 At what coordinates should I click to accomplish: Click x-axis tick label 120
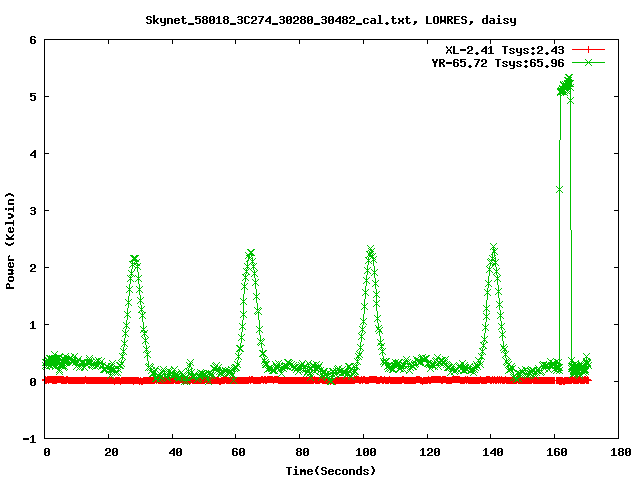(429, 452)
